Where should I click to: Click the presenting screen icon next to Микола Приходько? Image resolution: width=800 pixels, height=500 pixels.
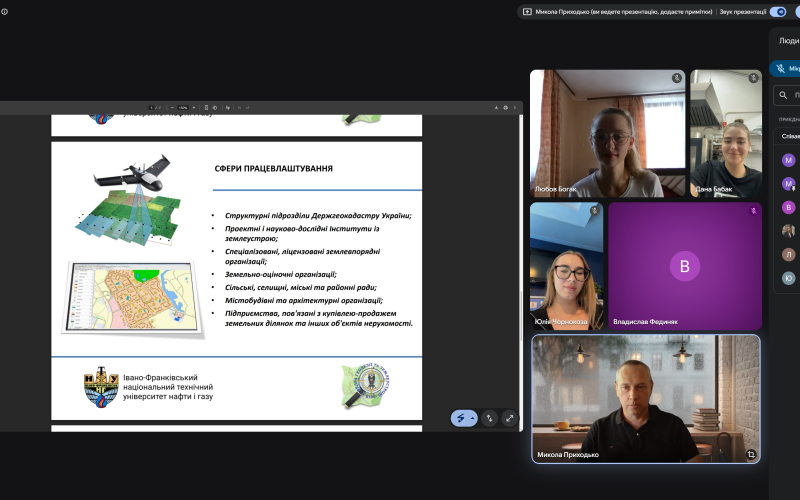(527, 11)
